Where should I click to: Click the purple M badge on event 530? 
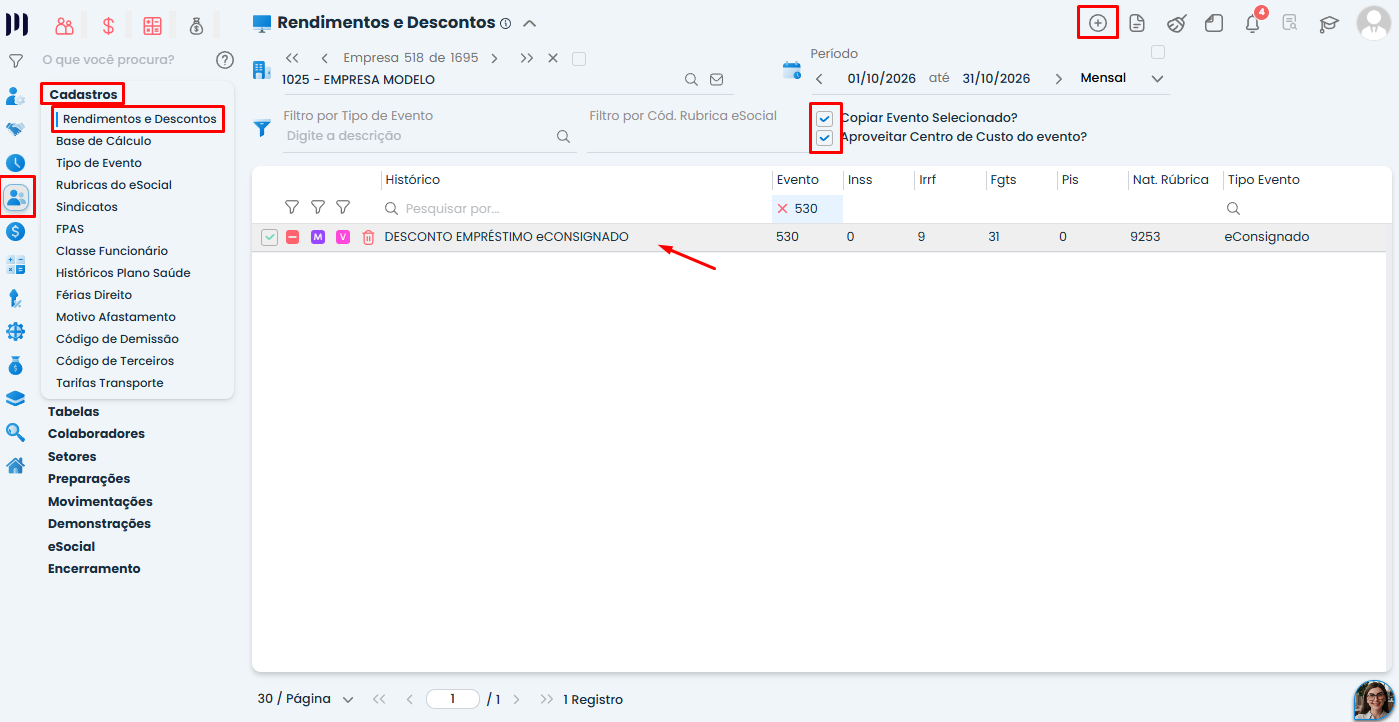coord(318,237)
